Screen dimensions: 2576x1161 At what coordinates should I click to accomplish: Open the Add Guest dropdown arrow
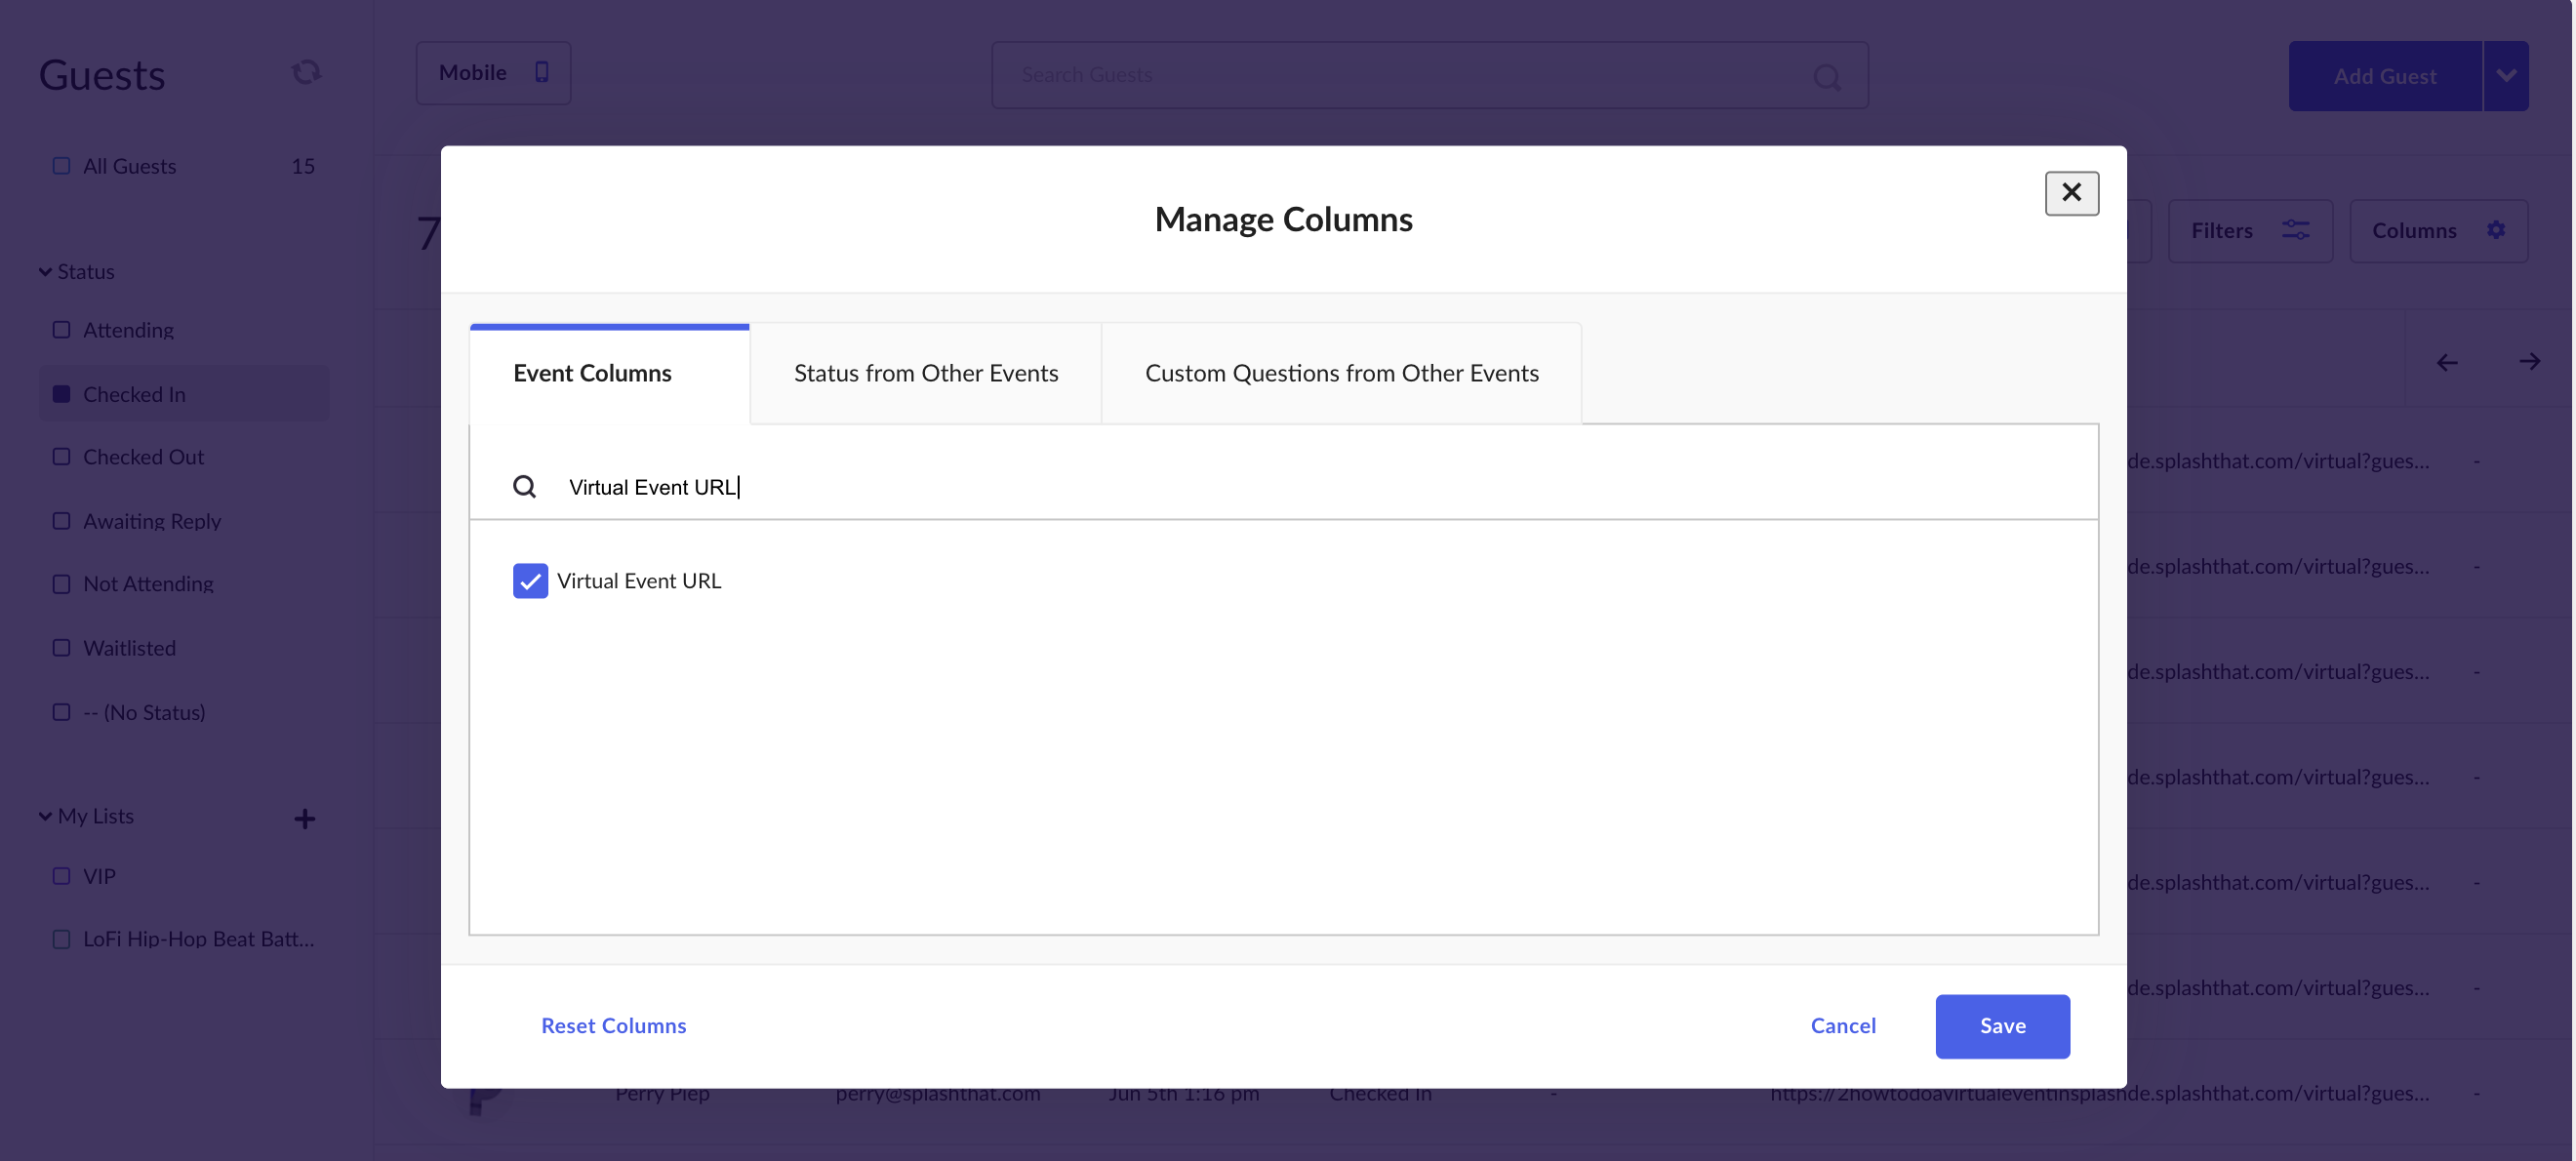coord(2506,76)
